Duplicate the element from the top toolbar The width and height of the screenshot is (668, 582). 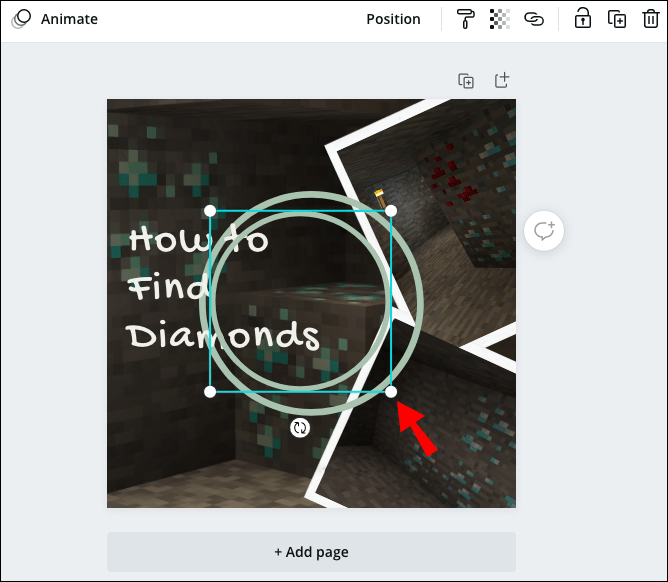[616, 19]
